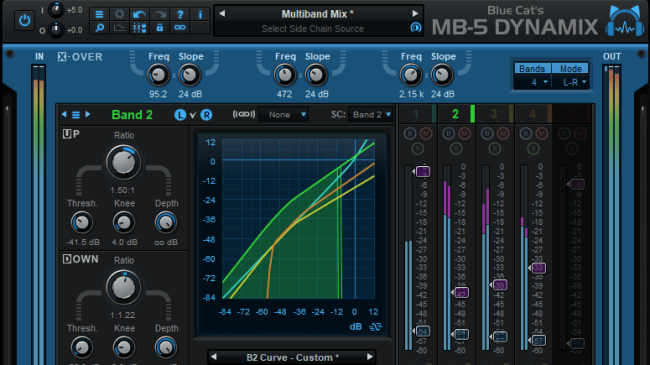Bypass band 4 with B button
The height and width of the screenshot is (365, 650).
pos(526,134)
